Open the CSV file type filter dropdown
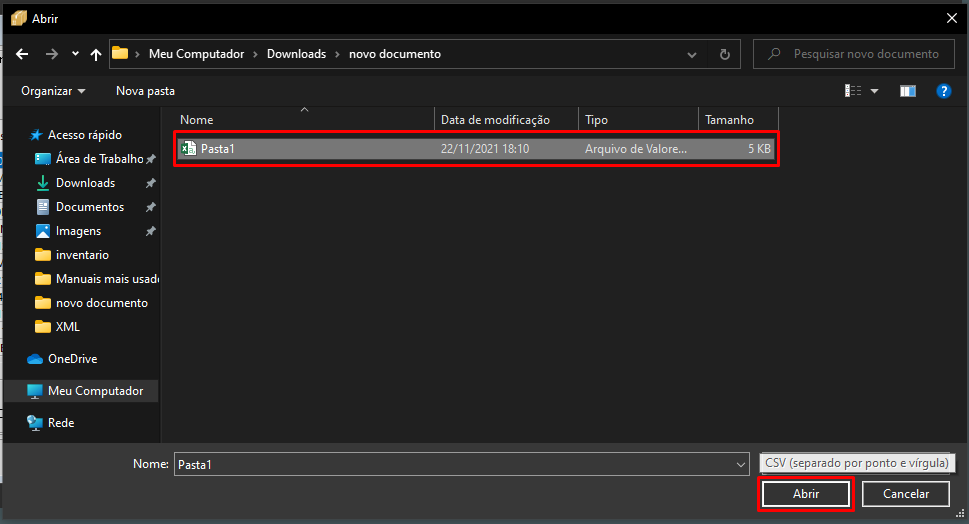Screen dimensions: 969x524 click(x=857, y=463)
